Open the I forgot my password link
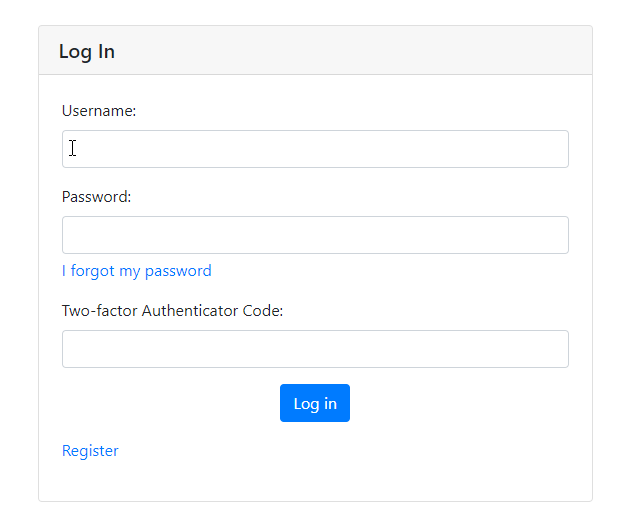This screenshot has width=634, height=521. click(x=137, y=271)
